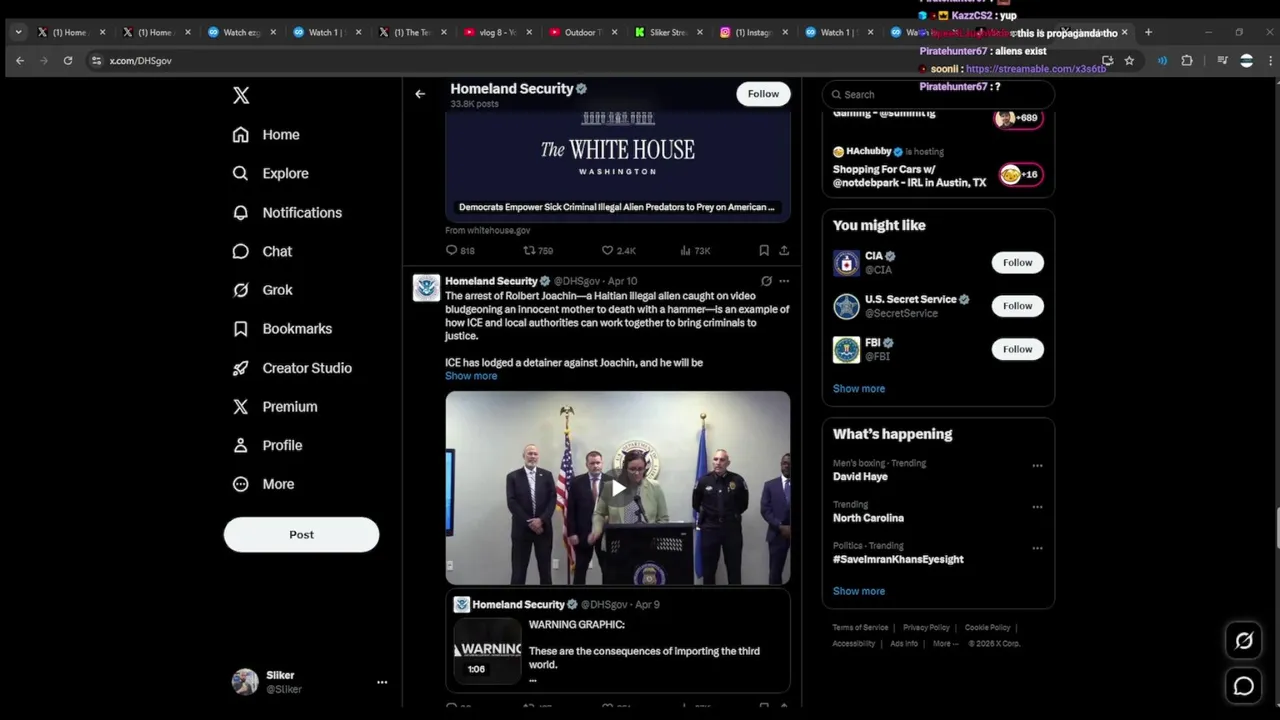Open the Cookie Policy footer link
Image resolution: width=1280 pixels, height=720 pixels.
pos(987,628)
